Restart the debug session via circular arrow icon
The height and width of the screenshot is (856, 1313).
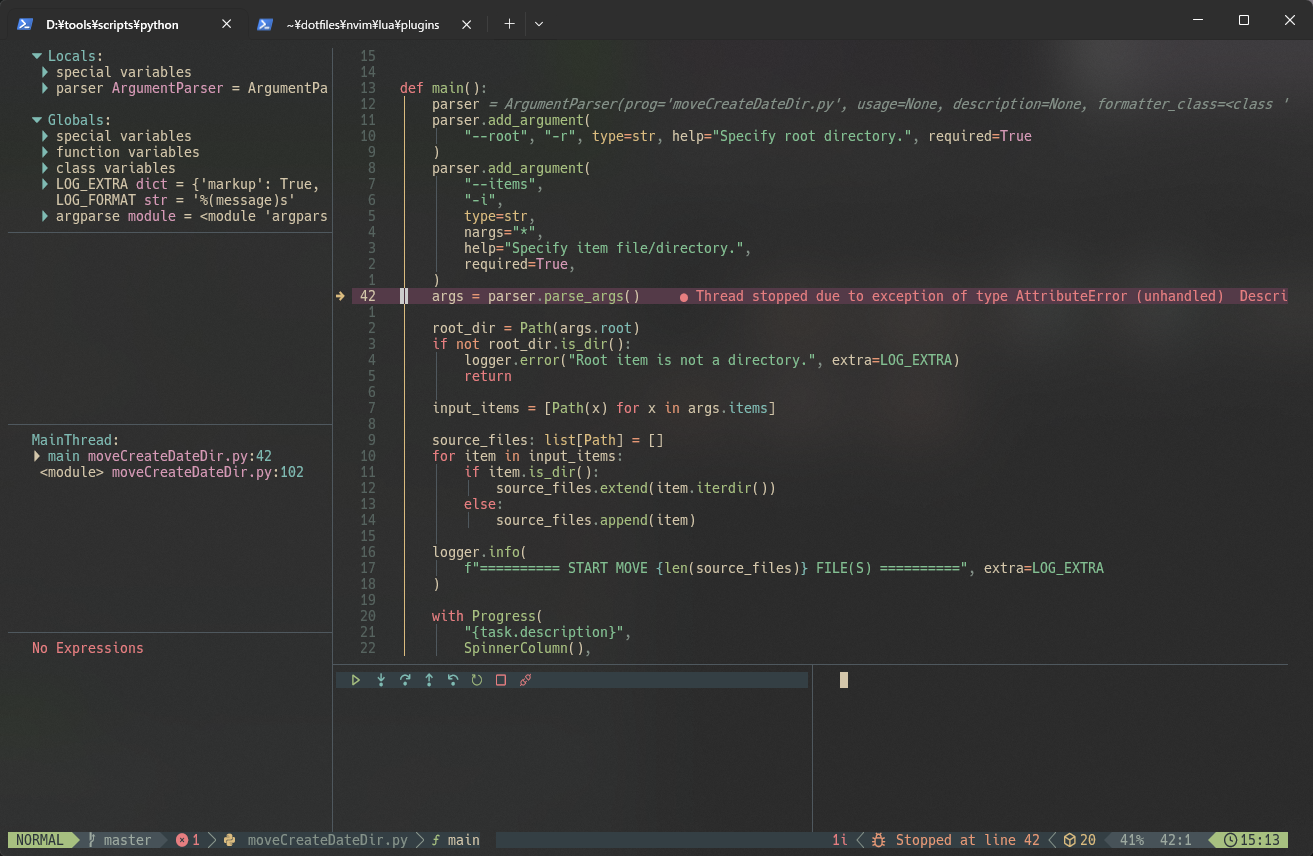[x=477, y=679]
